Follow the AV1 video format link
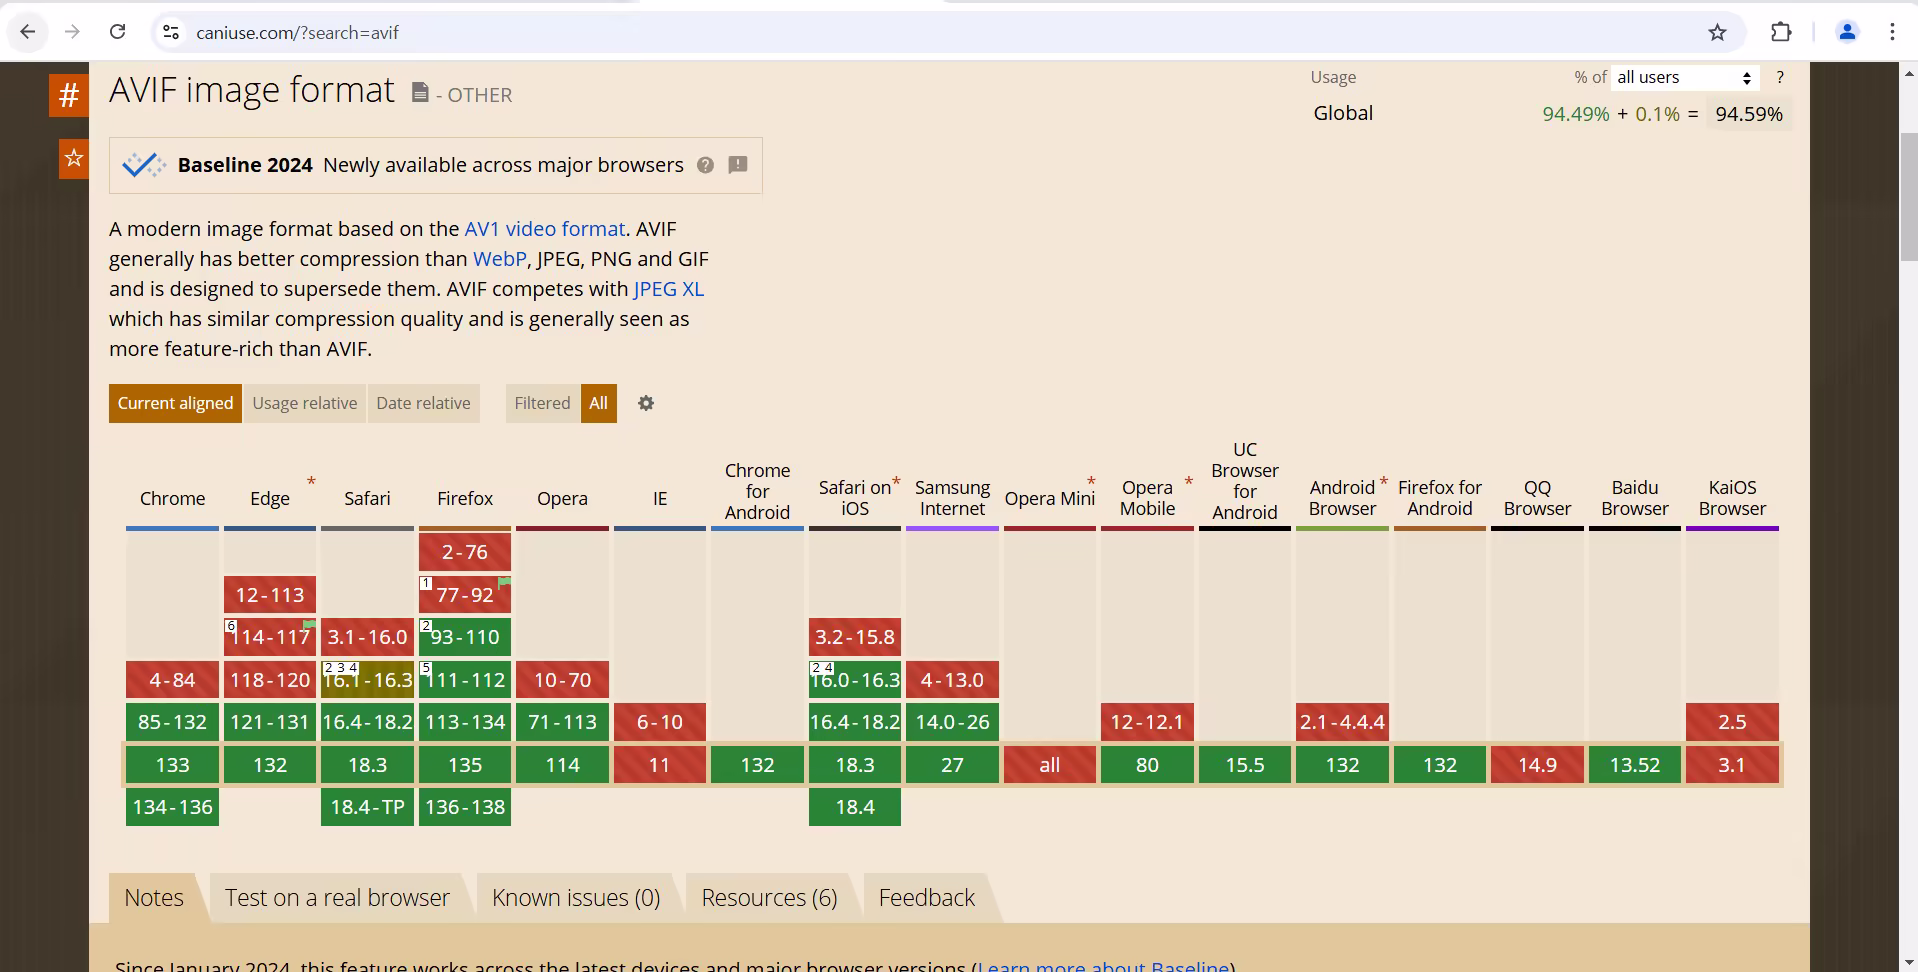The width and height of the screenshot is (1918, 972). (x=544, y=229)
